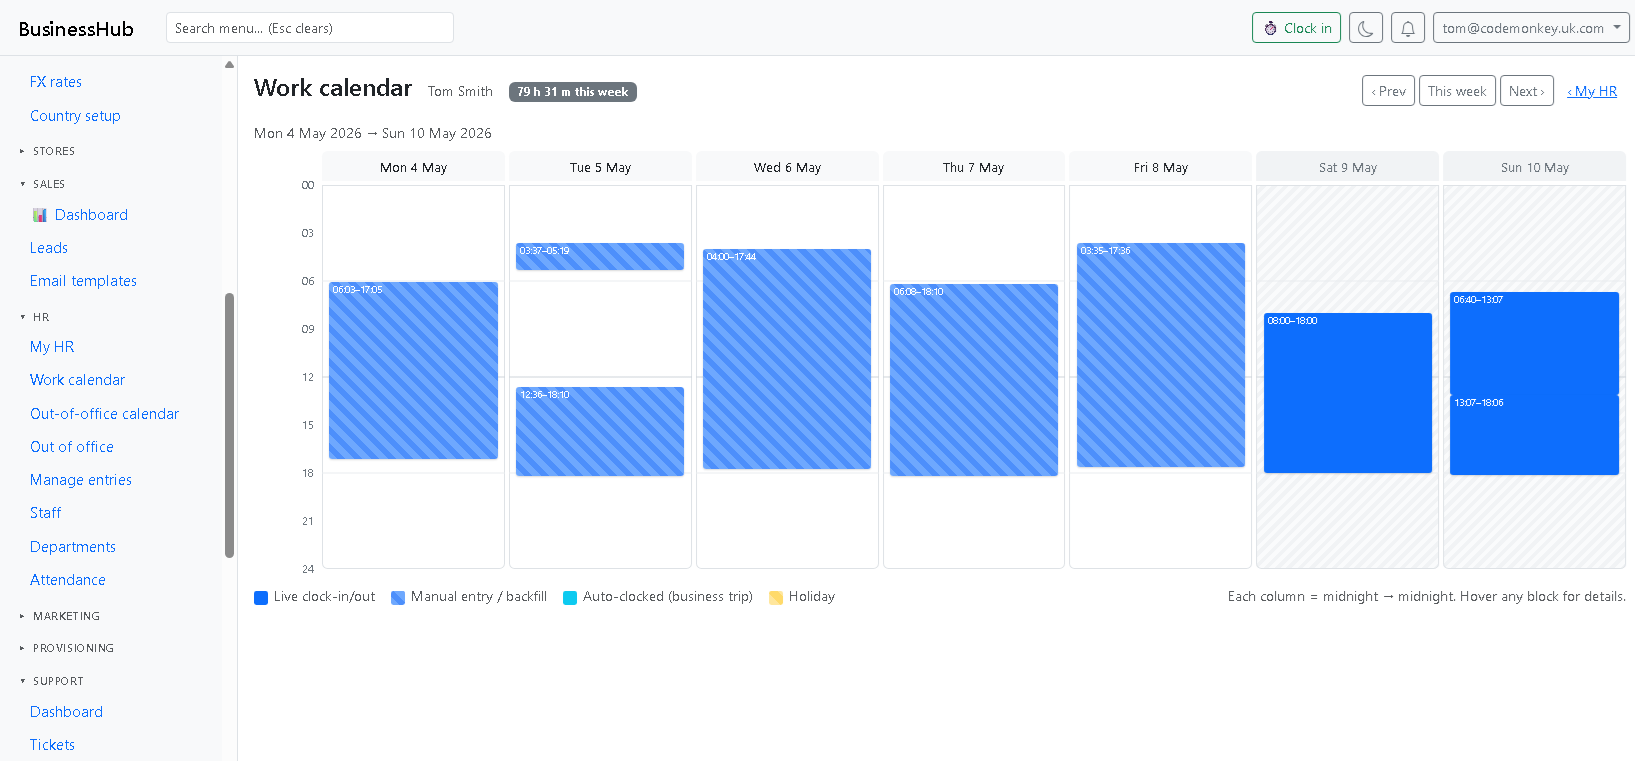Go to previous week with Prev
The height and width of the screenshot is (761, 1635).
point(1389,91)
